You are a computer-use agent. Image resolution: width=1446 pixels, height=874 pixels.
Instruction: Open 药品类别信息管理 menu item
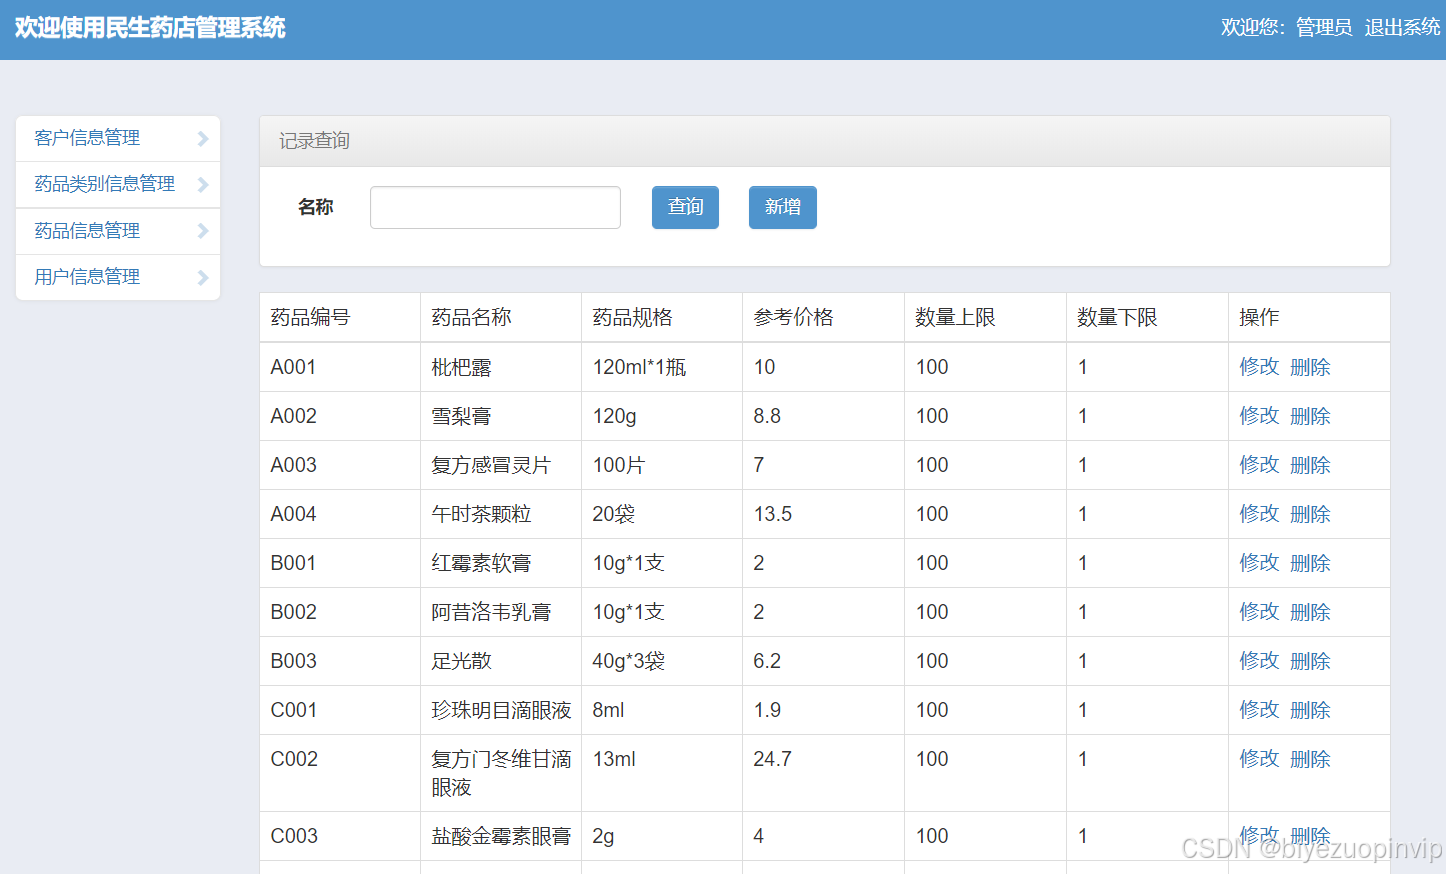click(118, 184)
